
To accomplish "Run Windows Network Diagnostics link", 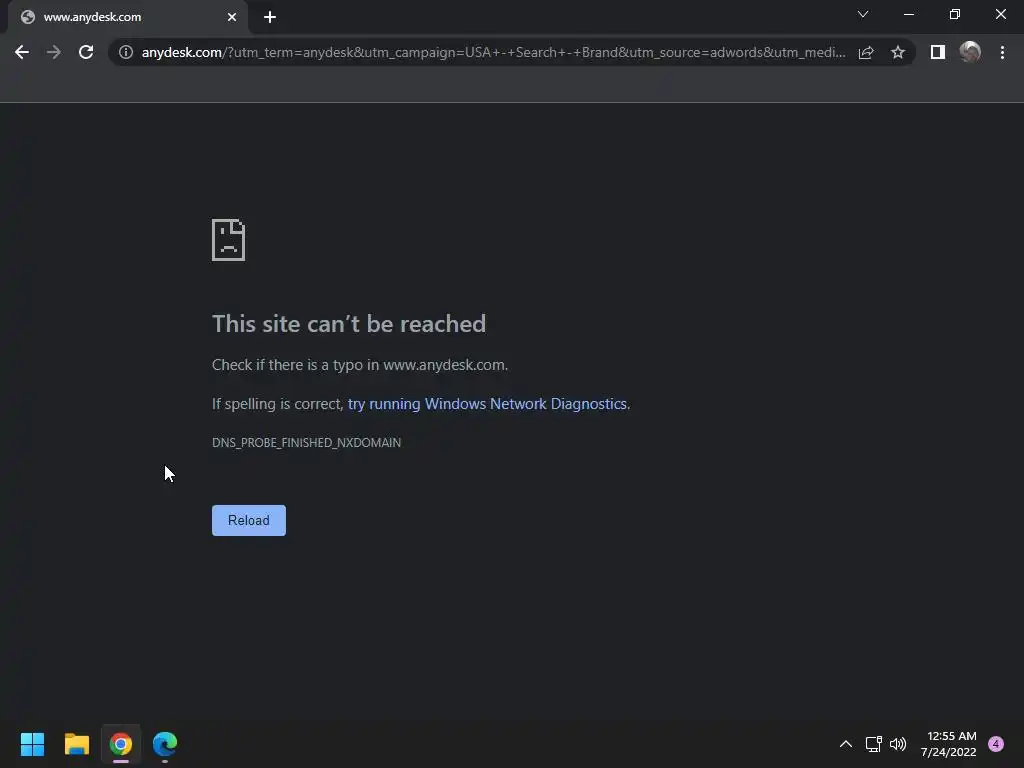I will coord(487,404).
